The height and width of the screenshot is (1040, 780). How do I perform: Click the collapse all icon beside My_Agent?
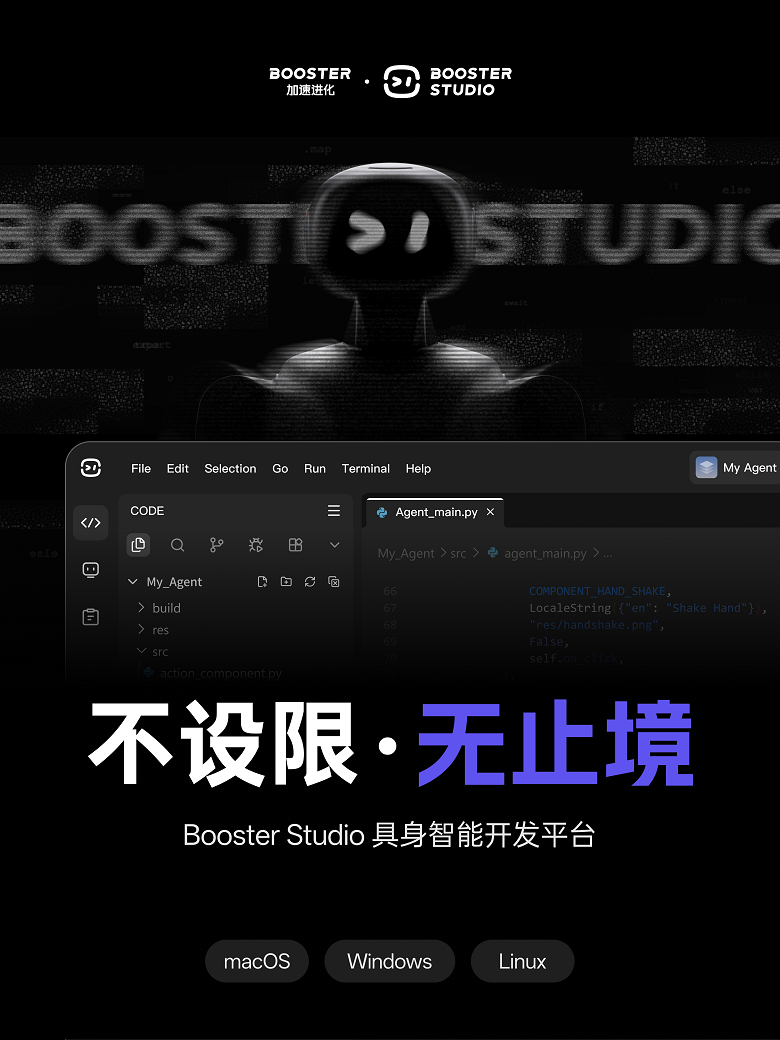click(334, 582)
